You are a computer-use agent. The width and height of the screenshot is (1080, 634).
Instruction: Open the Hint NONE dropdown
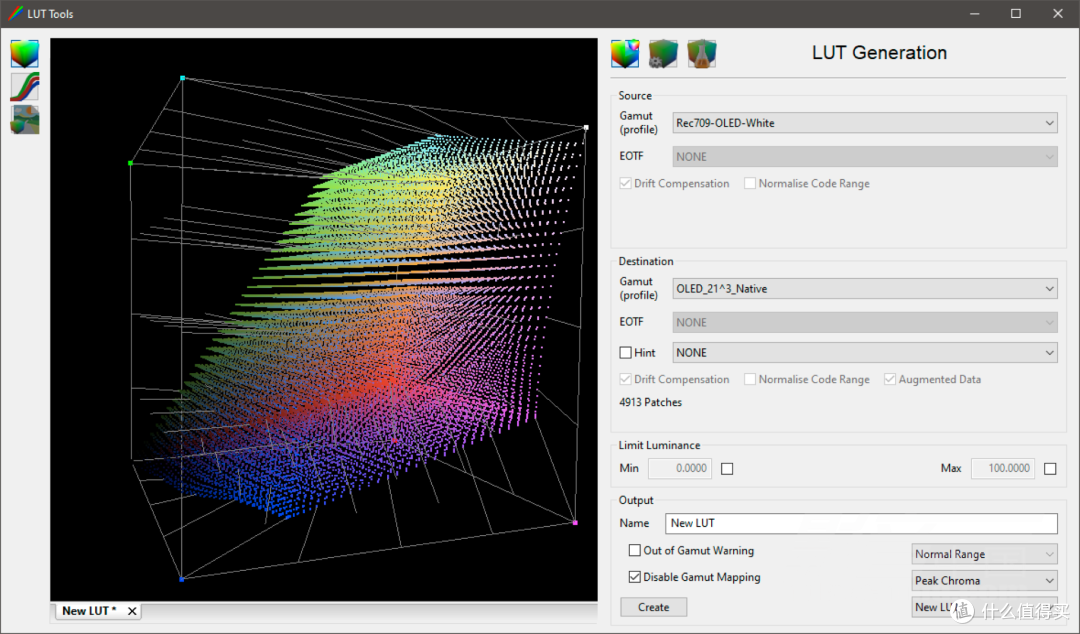(x=864, y=352)
